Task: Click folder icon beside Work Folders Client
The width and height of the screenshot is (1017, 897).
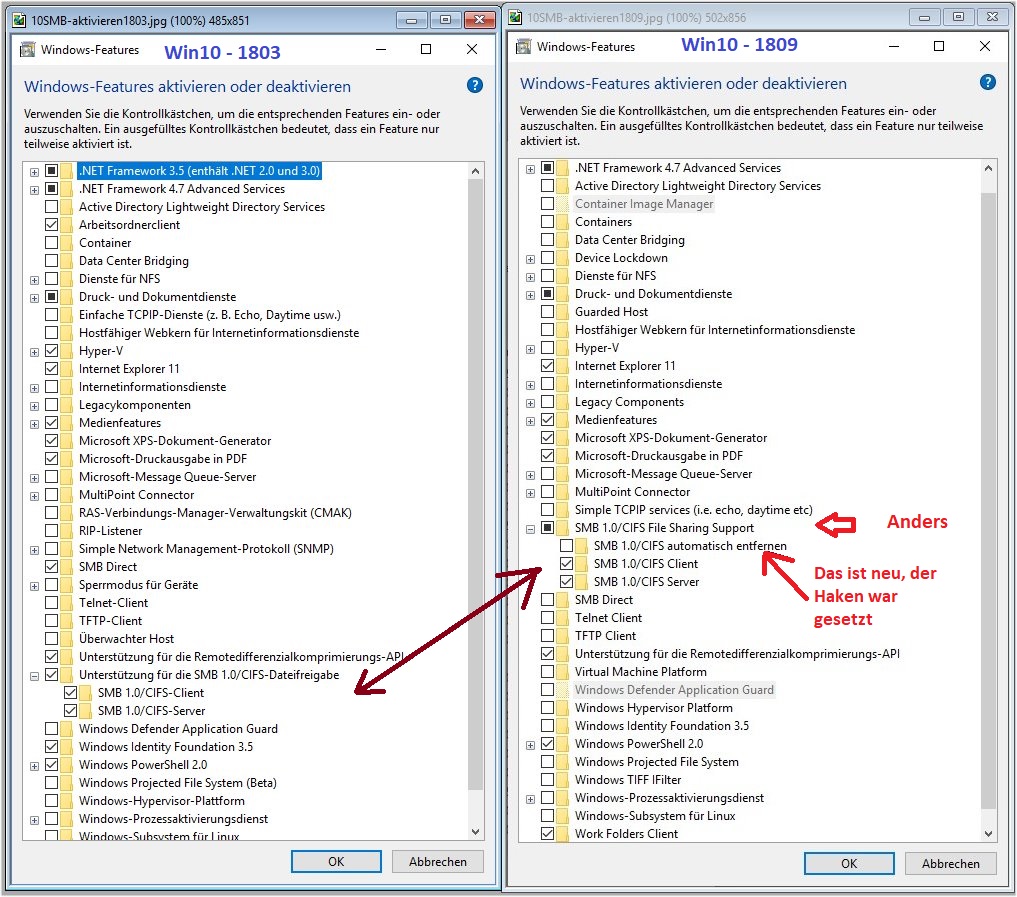Action: pyautogui.click(x=563, y=833)
